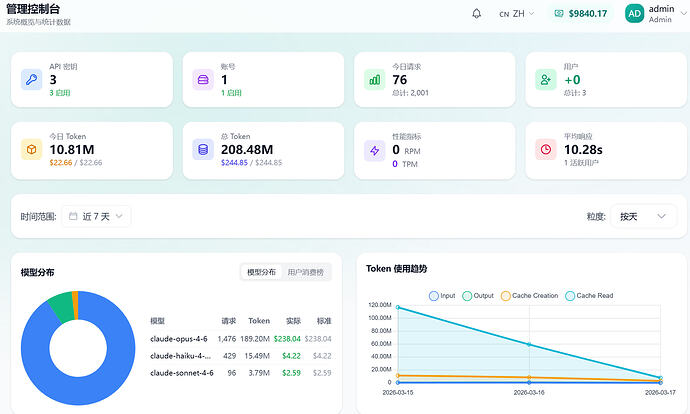
Task: Open the ZH language dropdown
Action: tap(517, 14)
